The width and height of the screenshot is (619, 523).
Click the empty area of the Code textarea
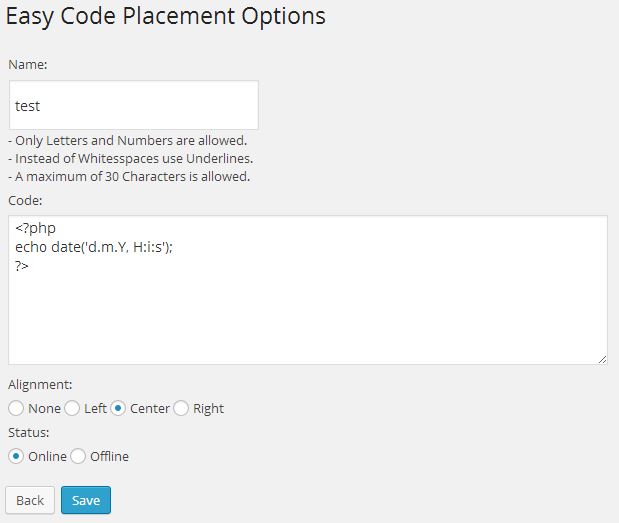[x=308, y=316]
